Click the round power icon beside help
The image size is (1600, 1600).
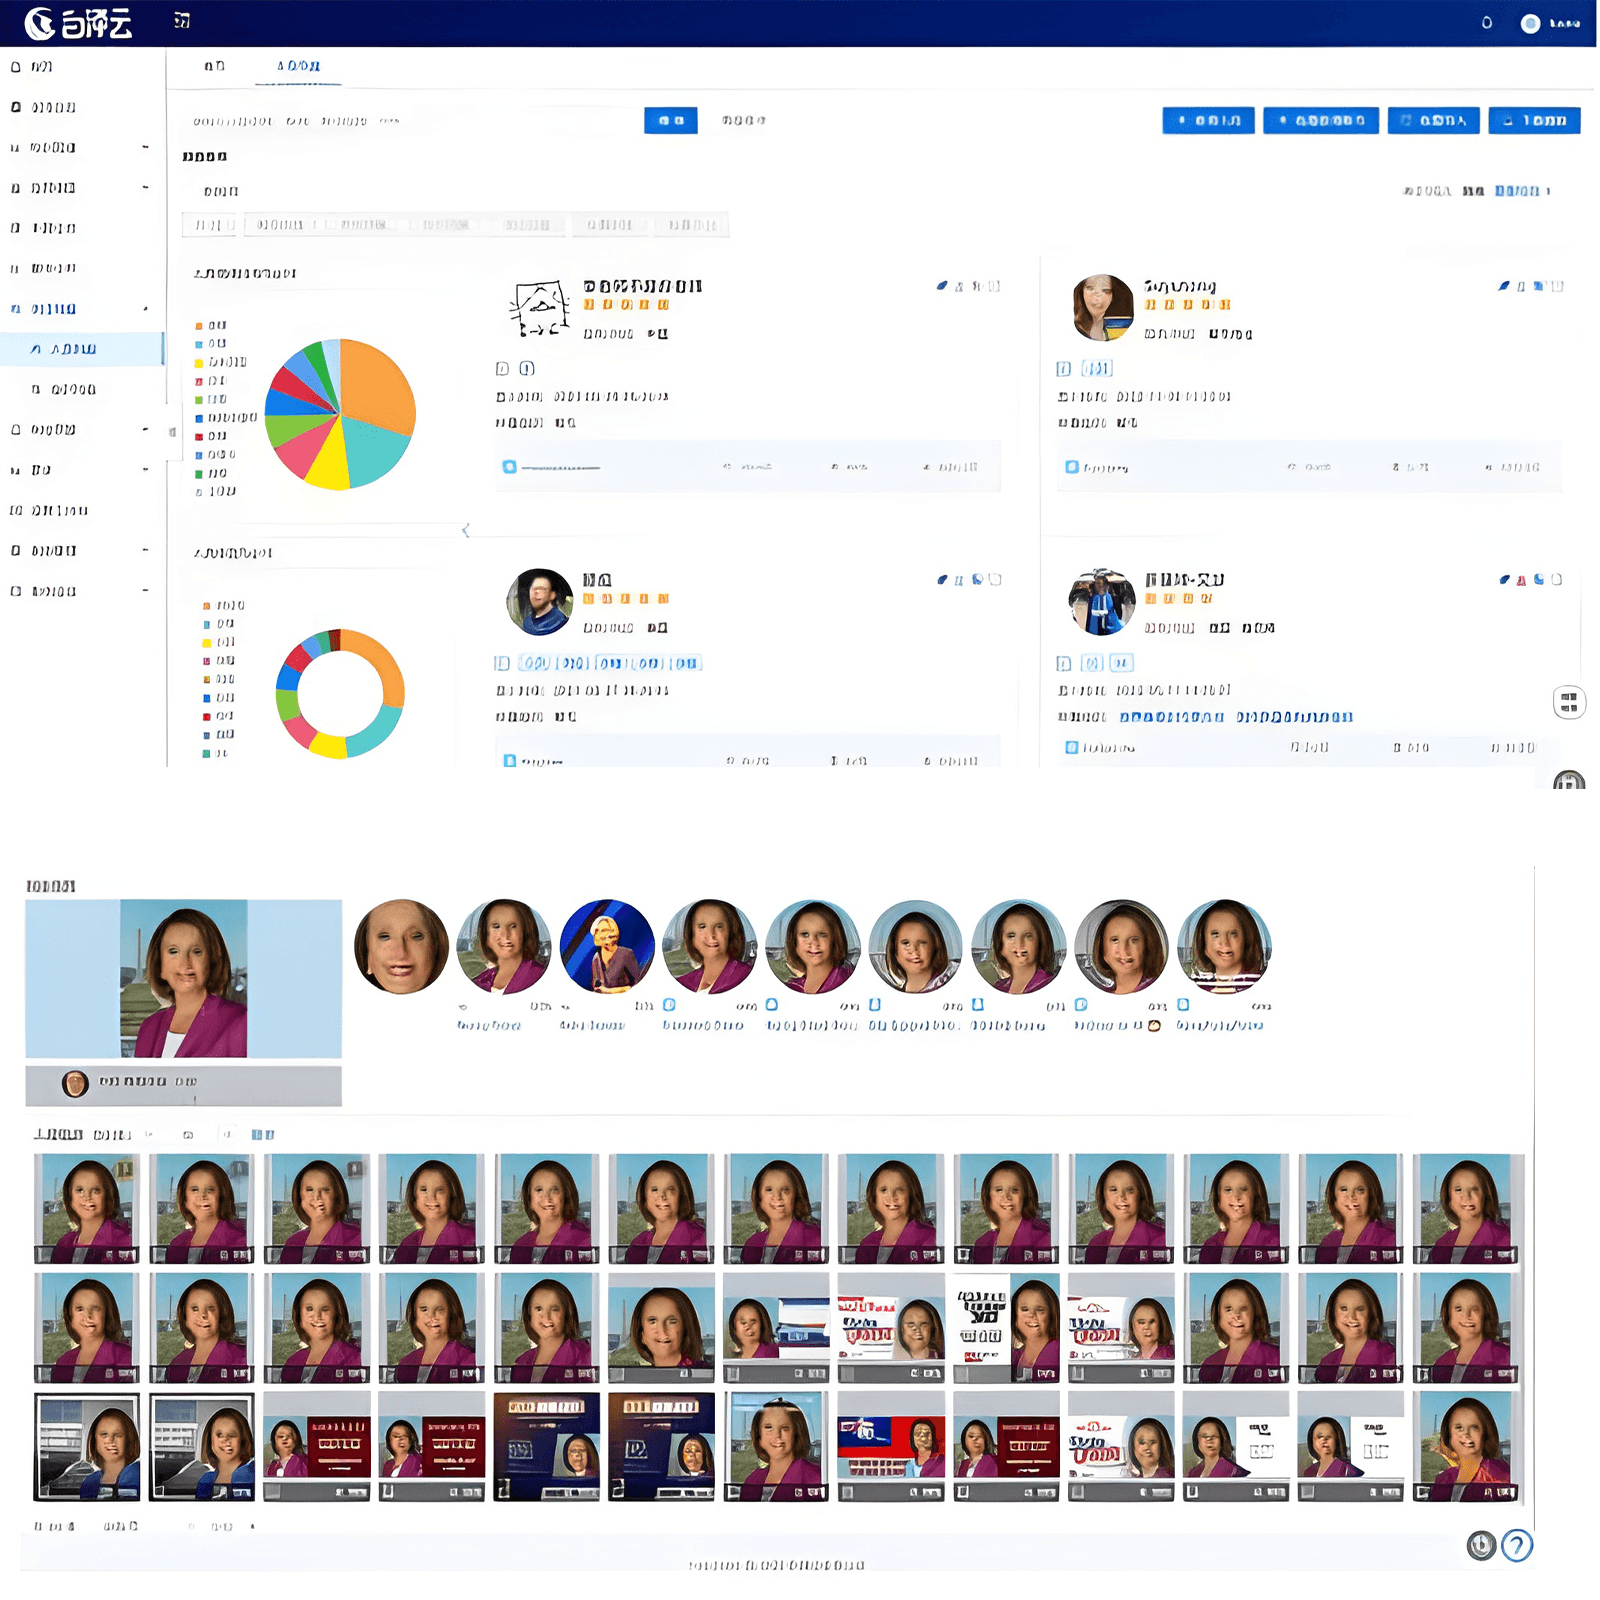click(1481, 1545)
